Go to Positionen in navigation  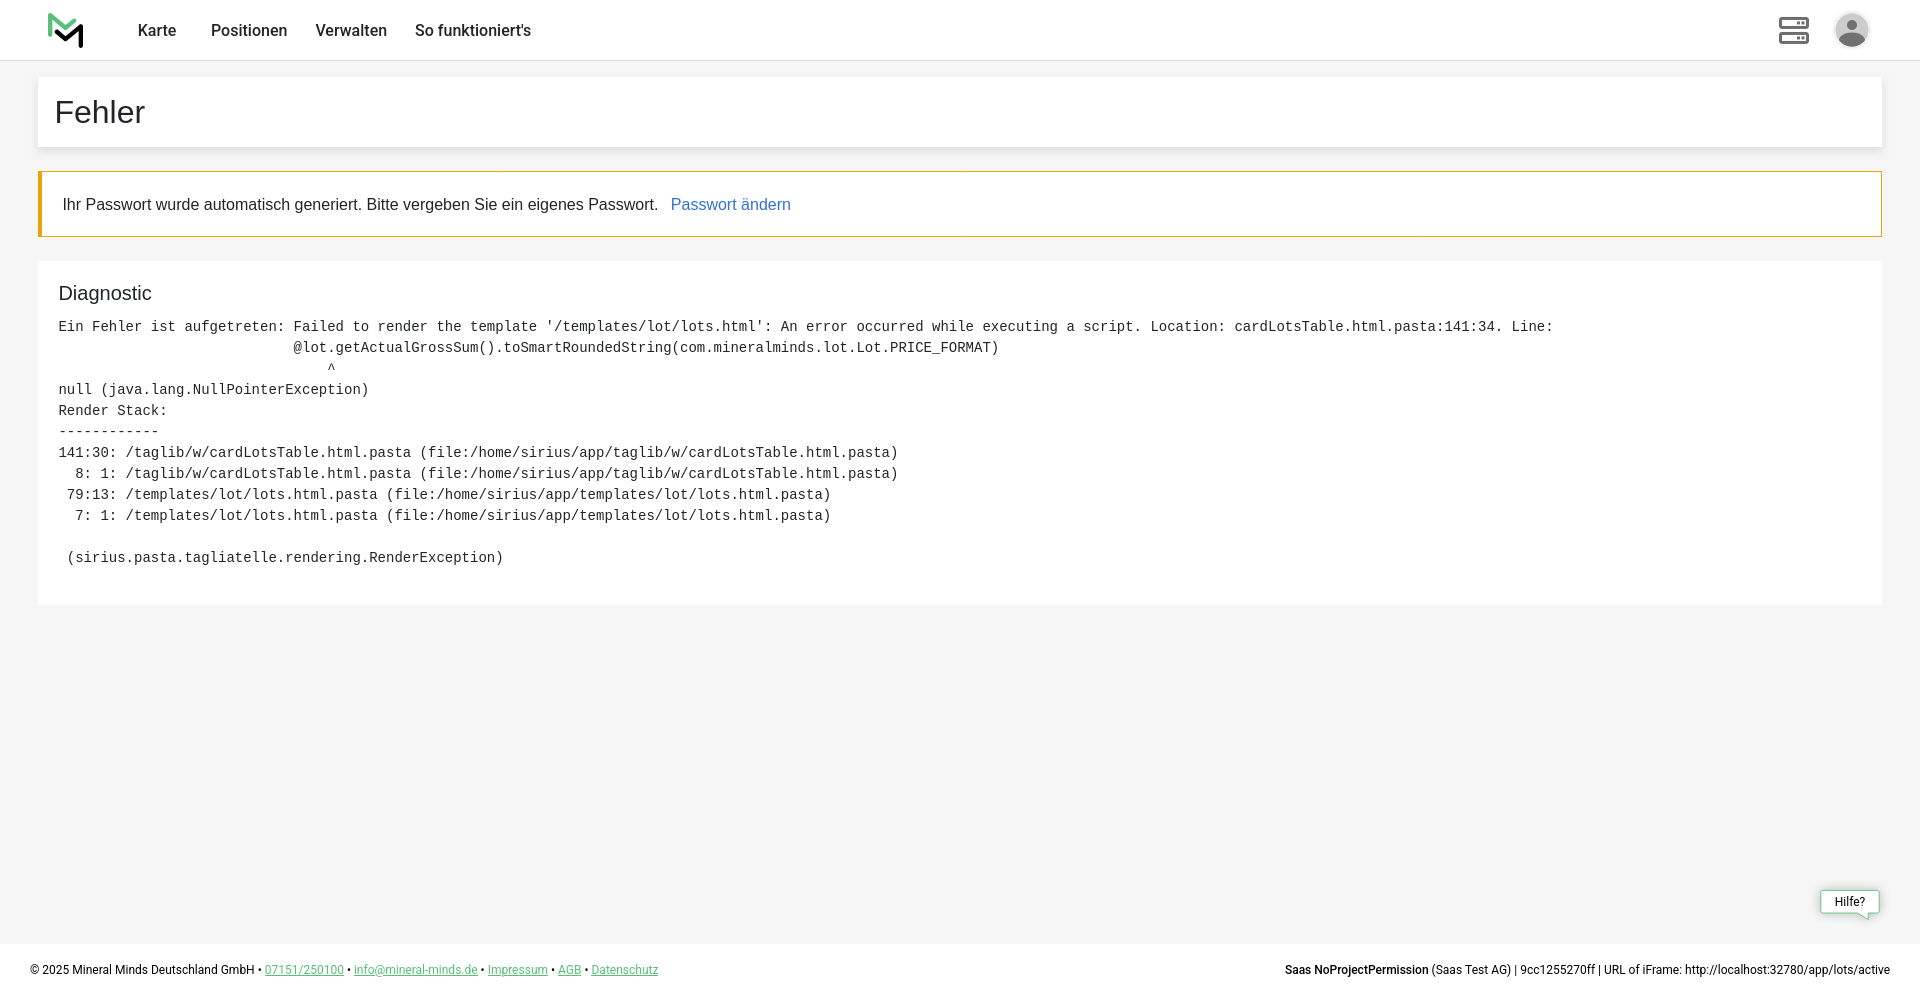pyautogui.click(x=249, y=31)
